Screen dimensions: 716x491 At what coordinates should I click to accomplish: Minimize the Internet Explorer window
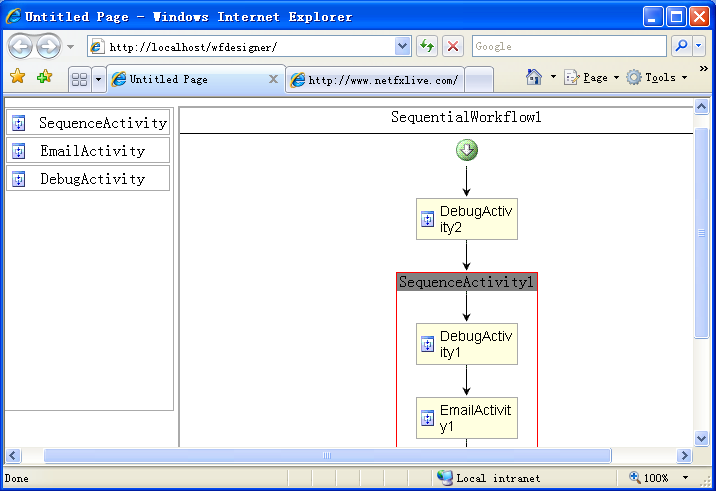tap(653, 17)
